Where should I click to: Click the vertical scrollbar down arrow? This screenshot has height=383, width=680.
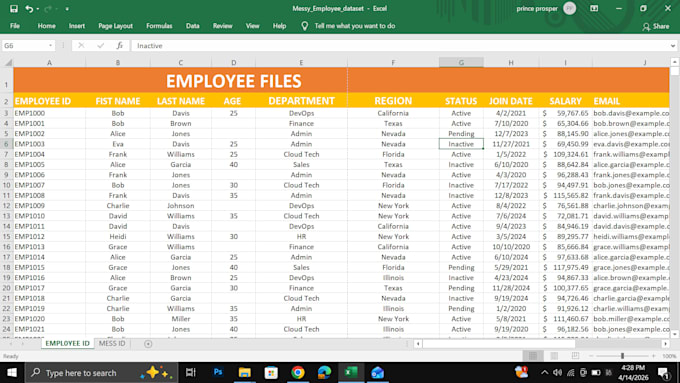(x=674, y=334)
